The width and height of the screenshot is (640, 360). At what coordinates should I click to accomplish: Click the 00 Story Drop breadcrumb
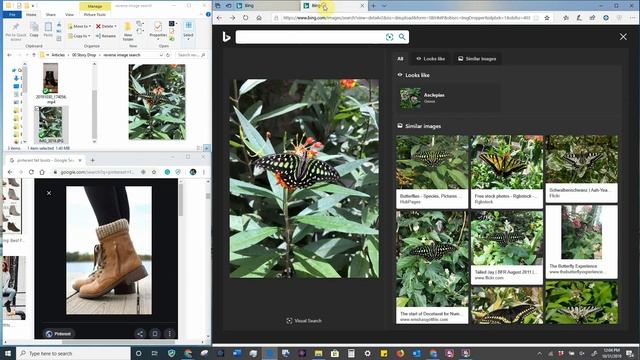(x=84, y=55)
